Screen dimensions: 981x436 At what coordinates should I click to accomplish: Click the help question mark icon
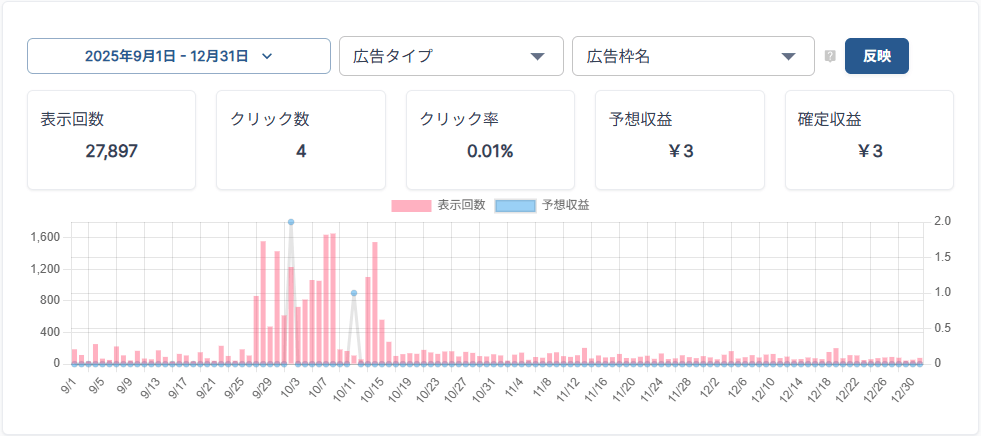pos(830,56)
